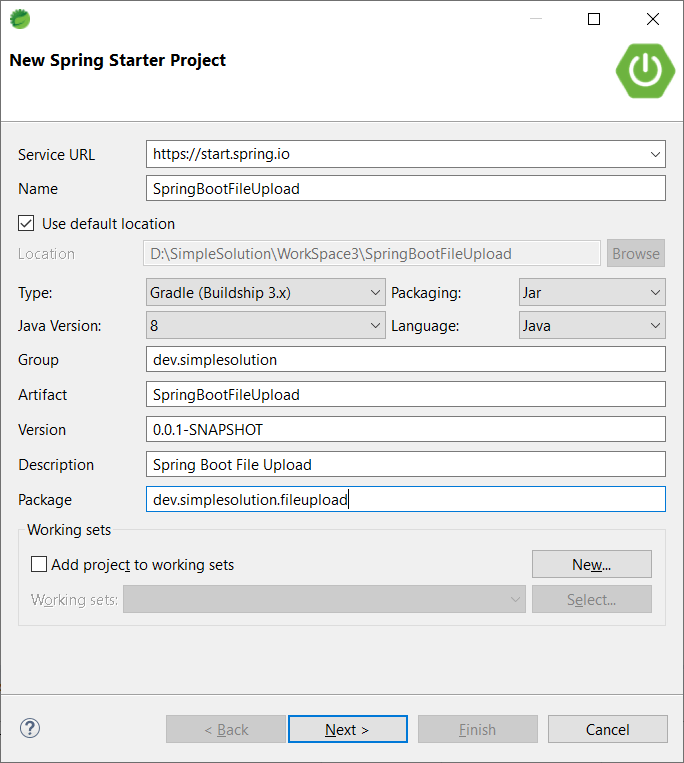Click the Location path field
The width and height of the screenshot is (684, 763).
coord(372,254)
